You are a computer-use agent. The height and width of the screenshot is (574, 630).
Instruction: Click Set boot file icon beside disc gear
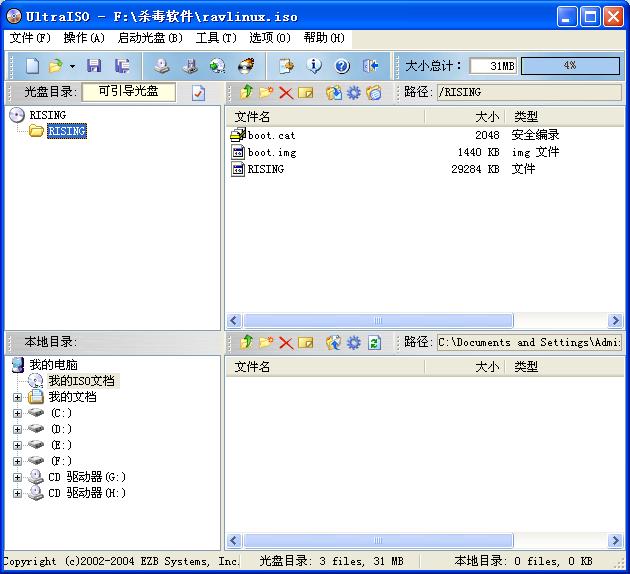pyautogui.click(x=374, y=93)
